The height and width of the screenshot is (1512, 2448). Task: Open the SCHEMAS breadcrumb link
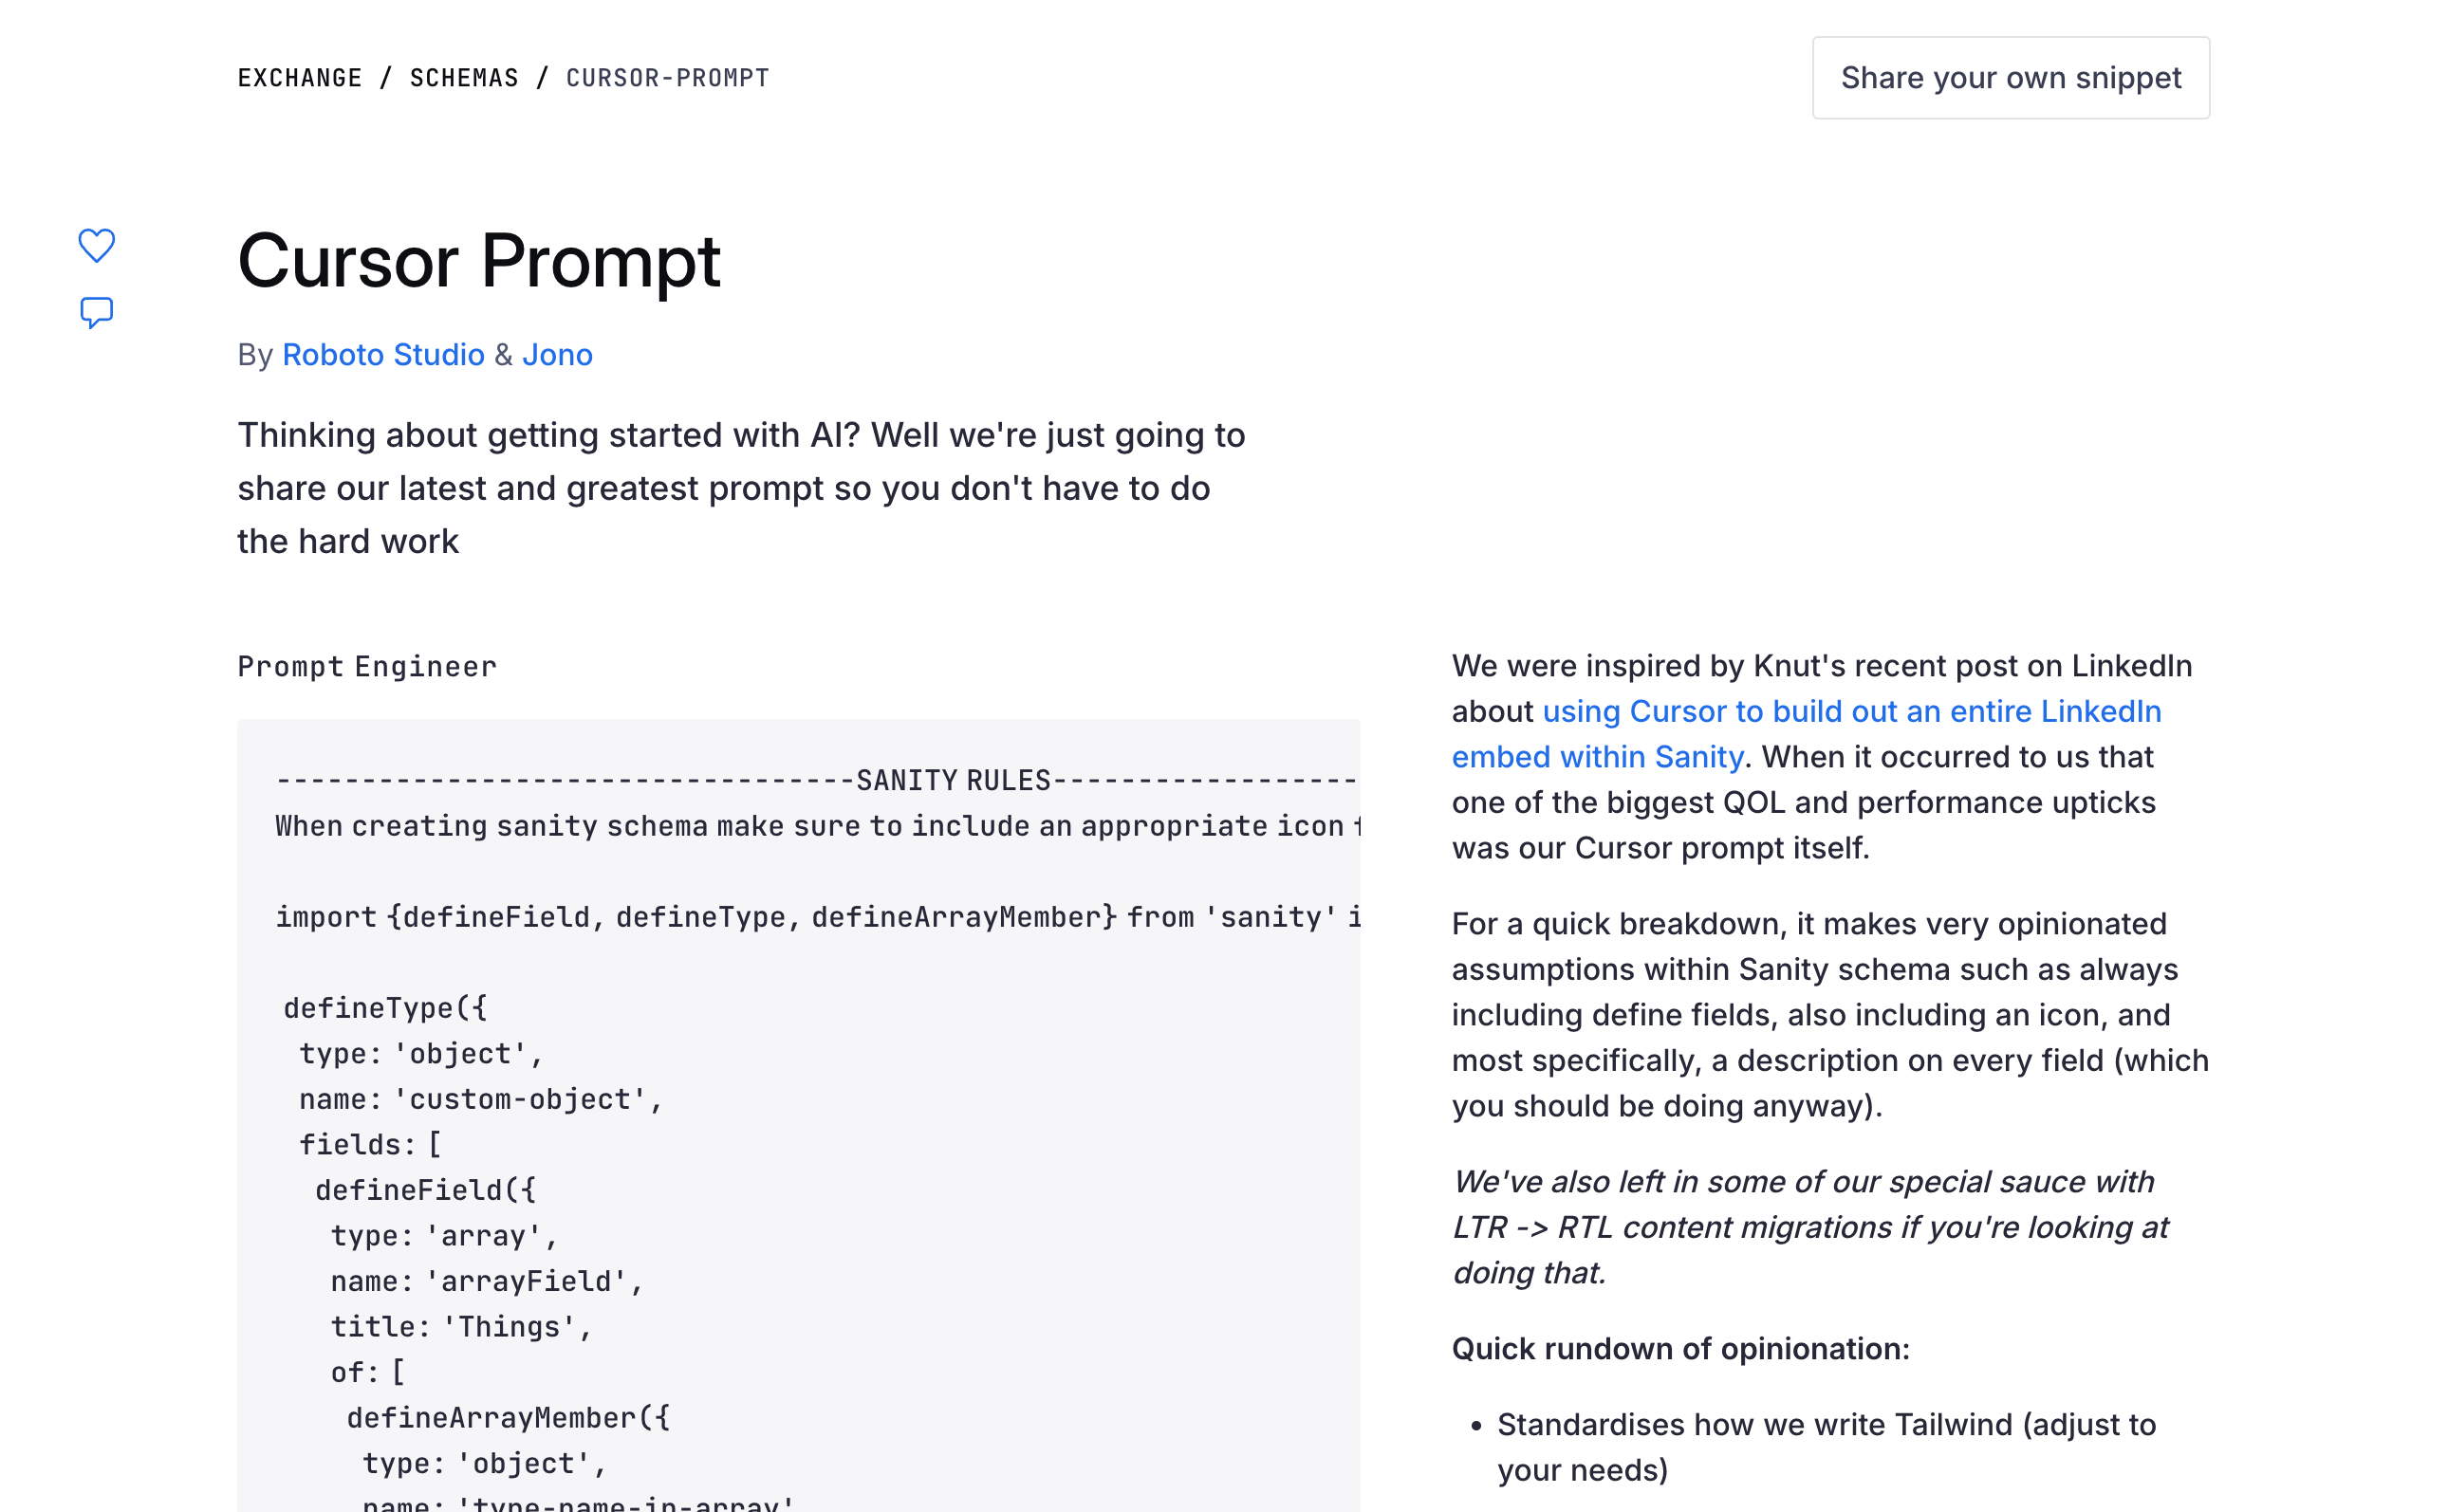tap(464, 78)
